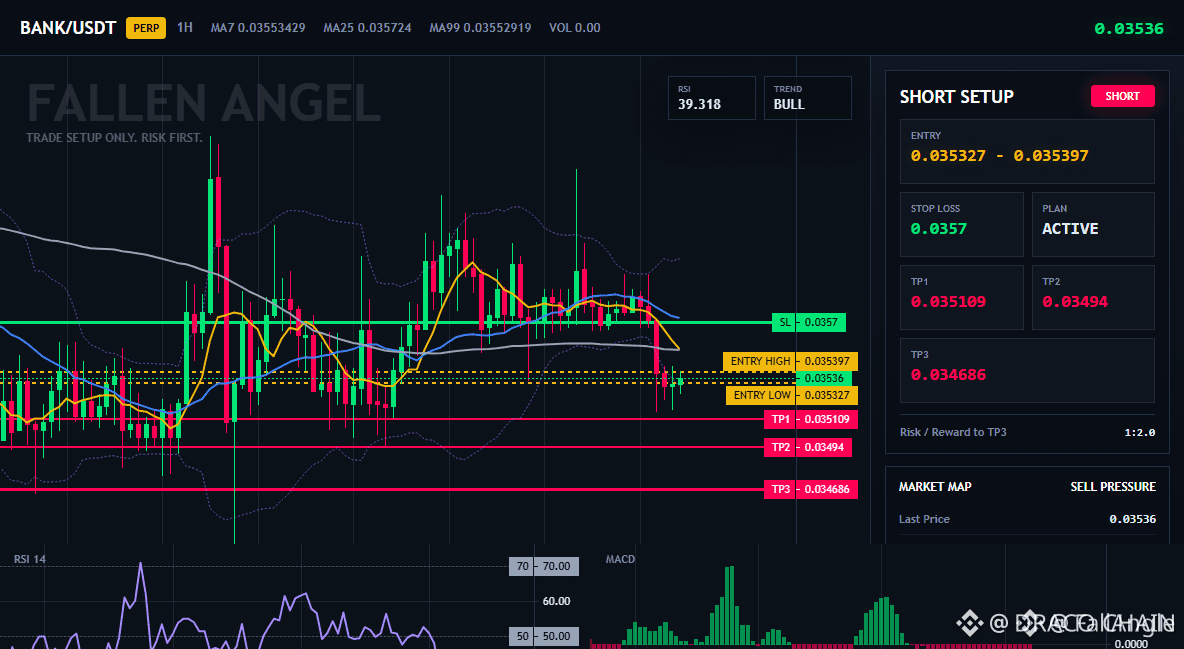Screen dimensions: 1184x649
Task: Click the ENTRY LOW 0.035327 chart marker
Action: click(792, 395)
